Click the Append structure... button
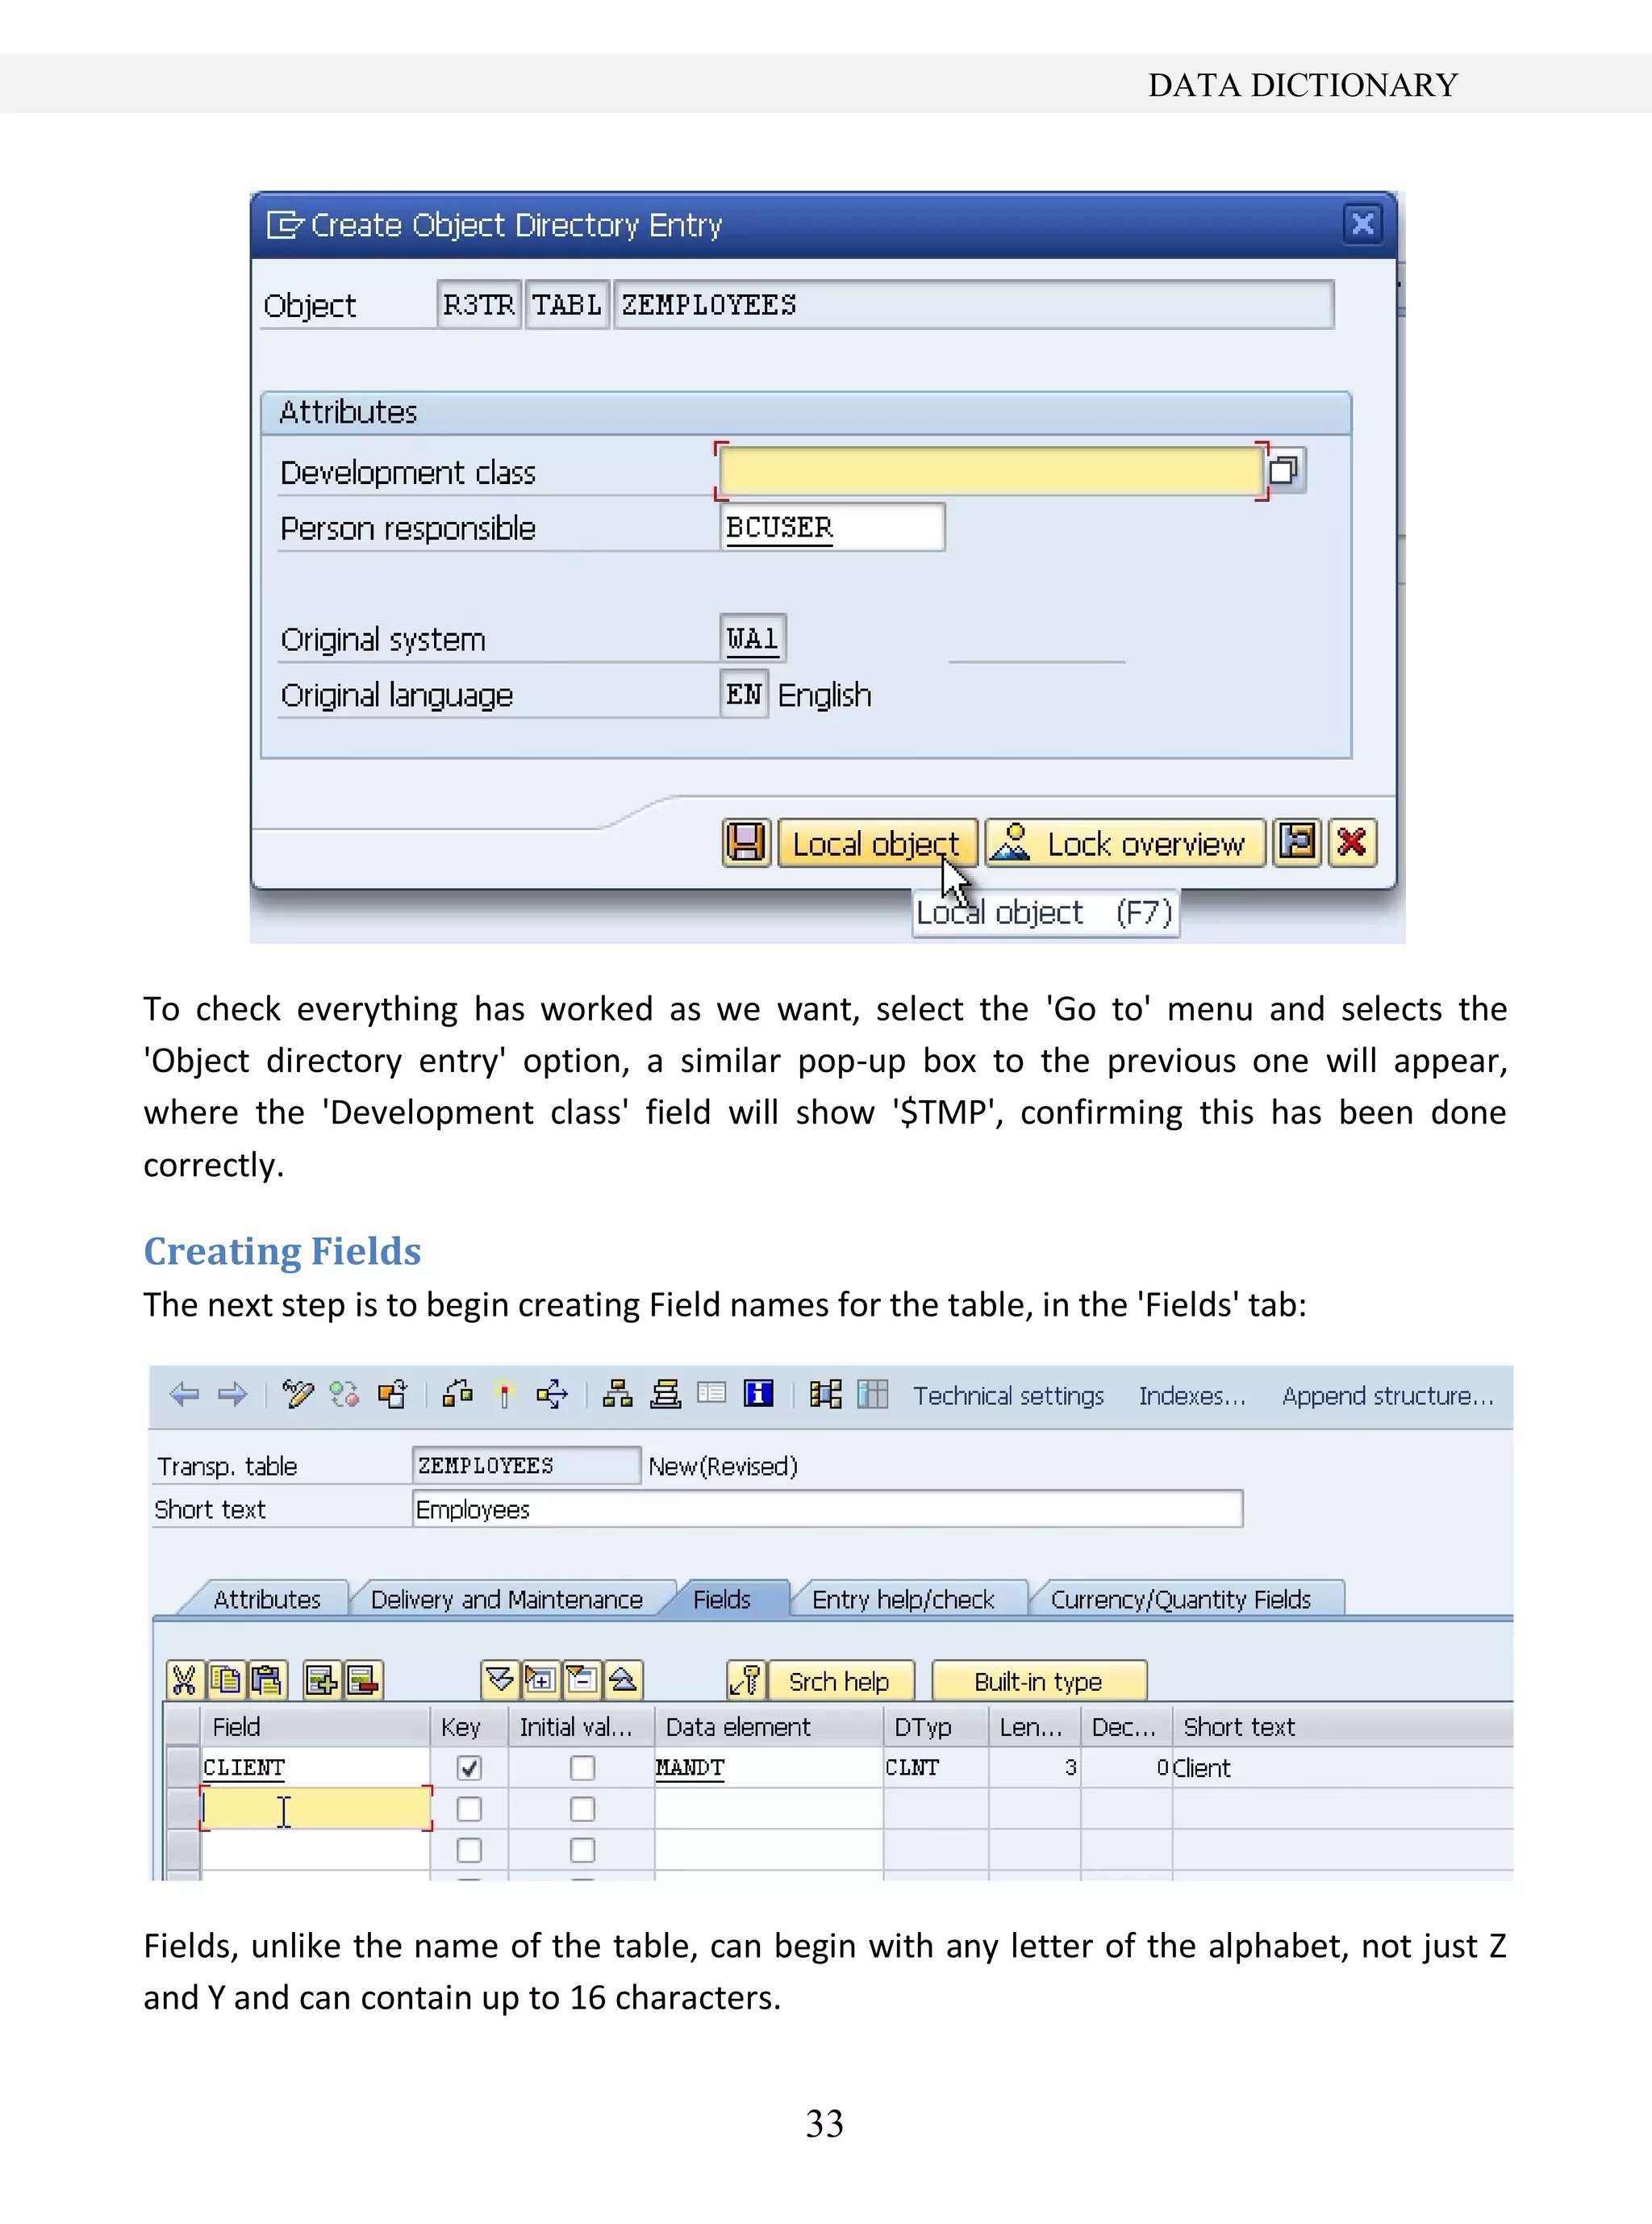 click(x=1388, y=1395)
